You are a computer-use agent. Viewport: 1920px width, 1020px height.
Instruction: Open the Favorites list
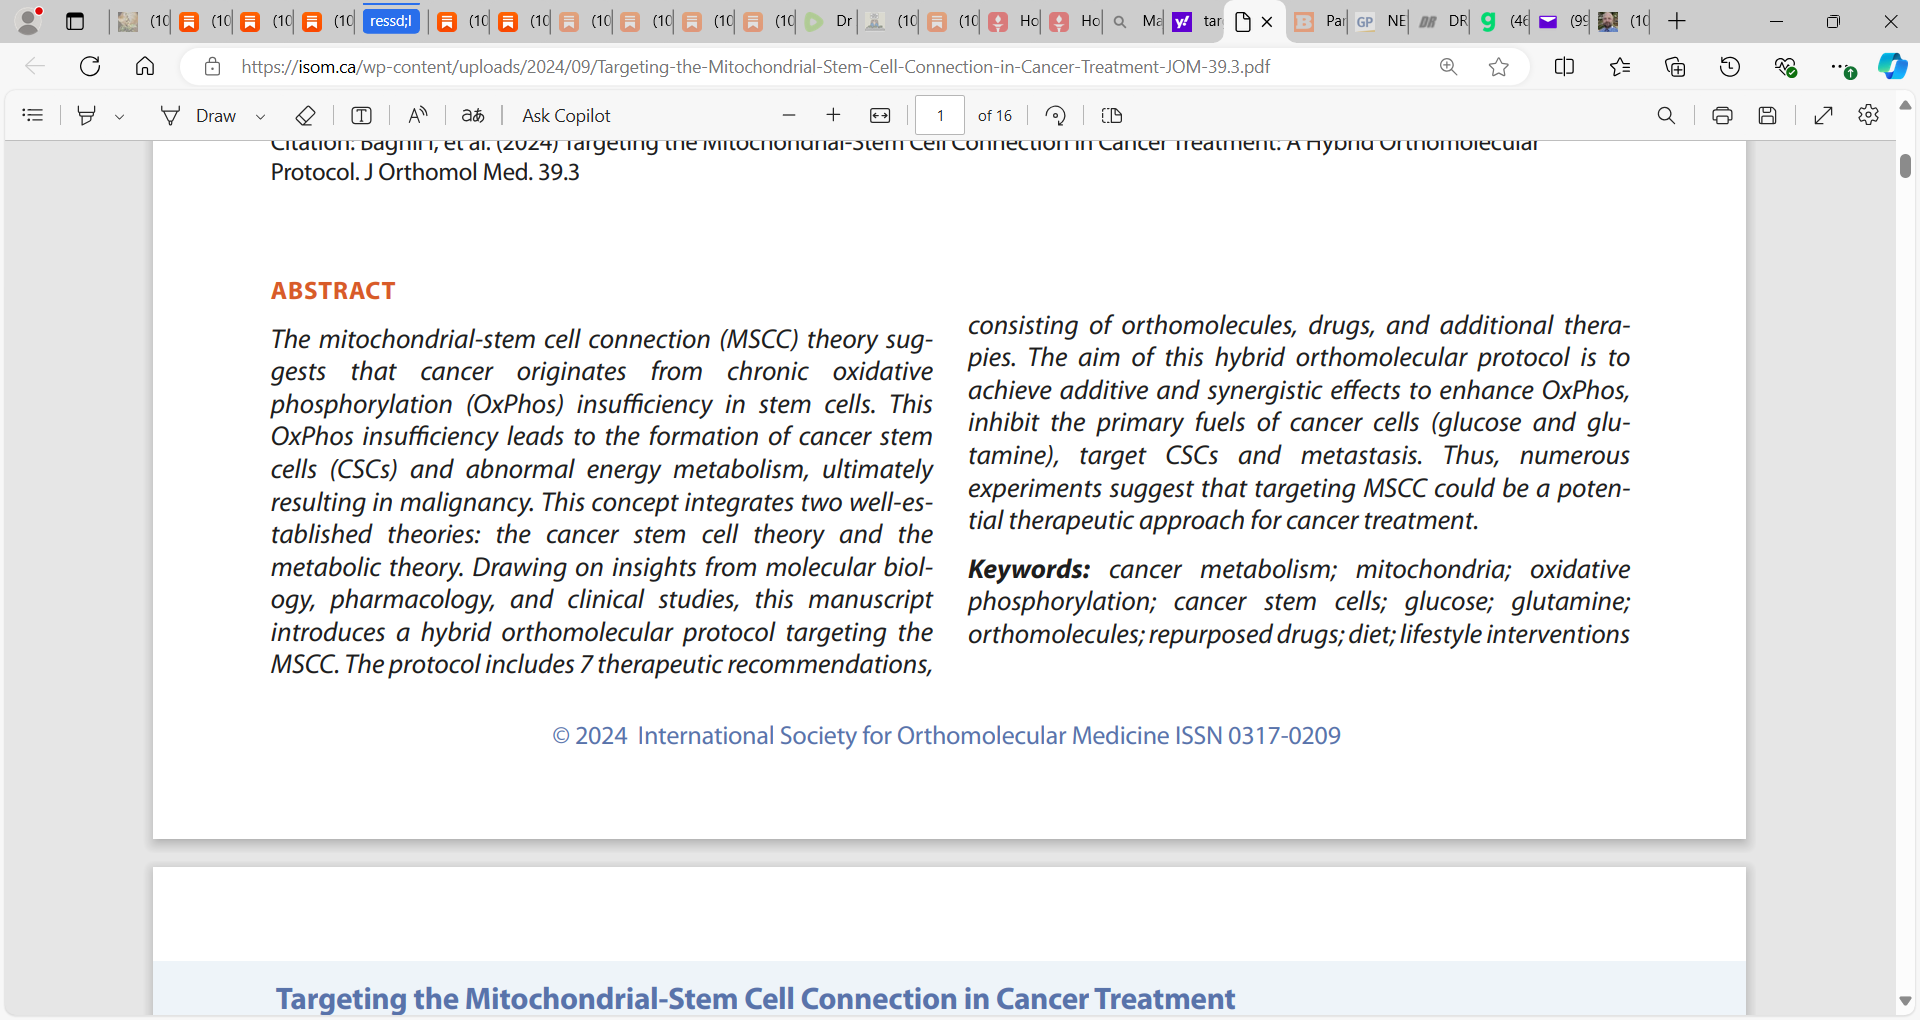click(1620, 67)
